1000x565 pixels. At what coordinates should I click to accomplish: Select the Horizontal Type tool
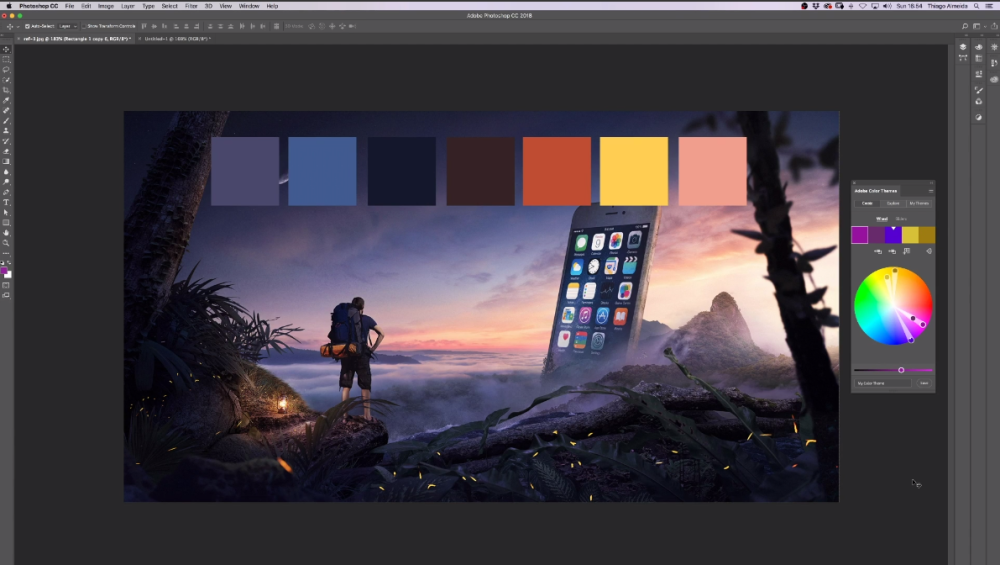[x=6, y=202]
